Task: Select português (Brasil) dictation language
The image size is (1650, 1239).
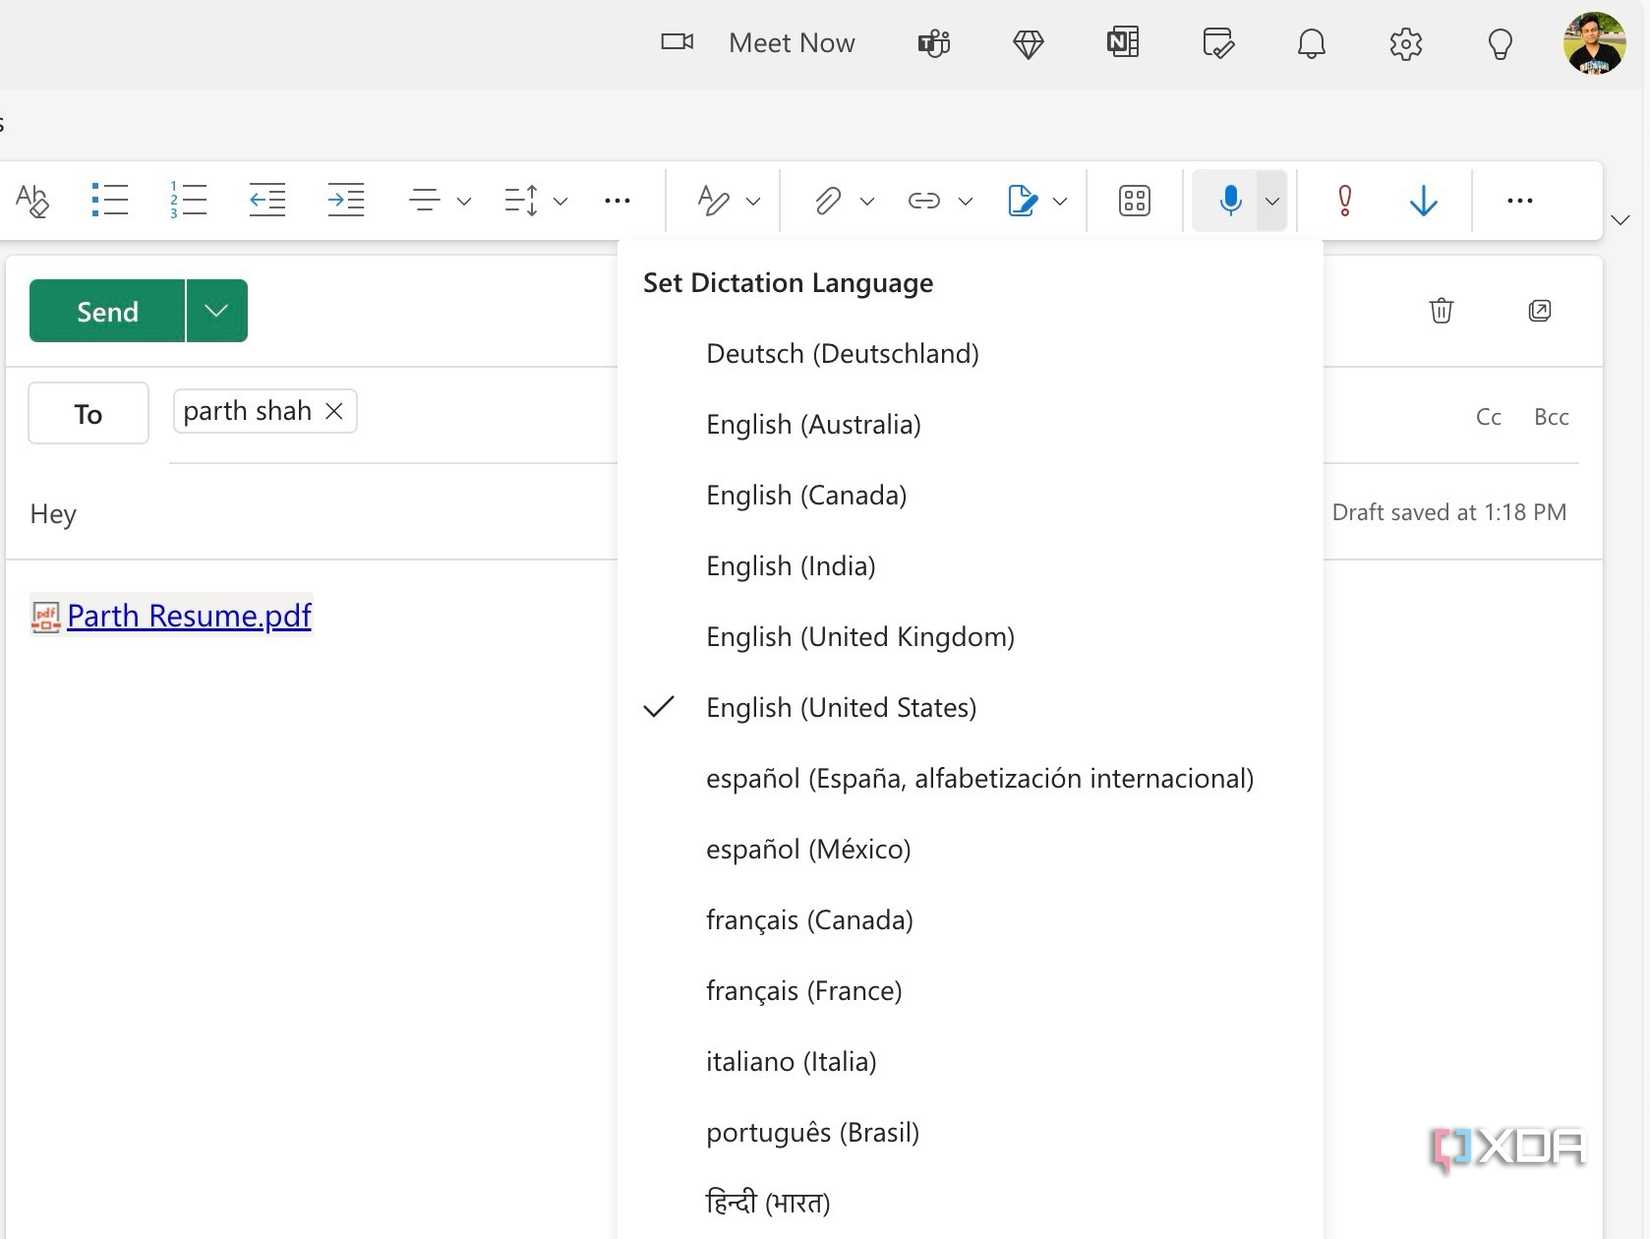Action: pyautogui.click(x=970, y=1133)
